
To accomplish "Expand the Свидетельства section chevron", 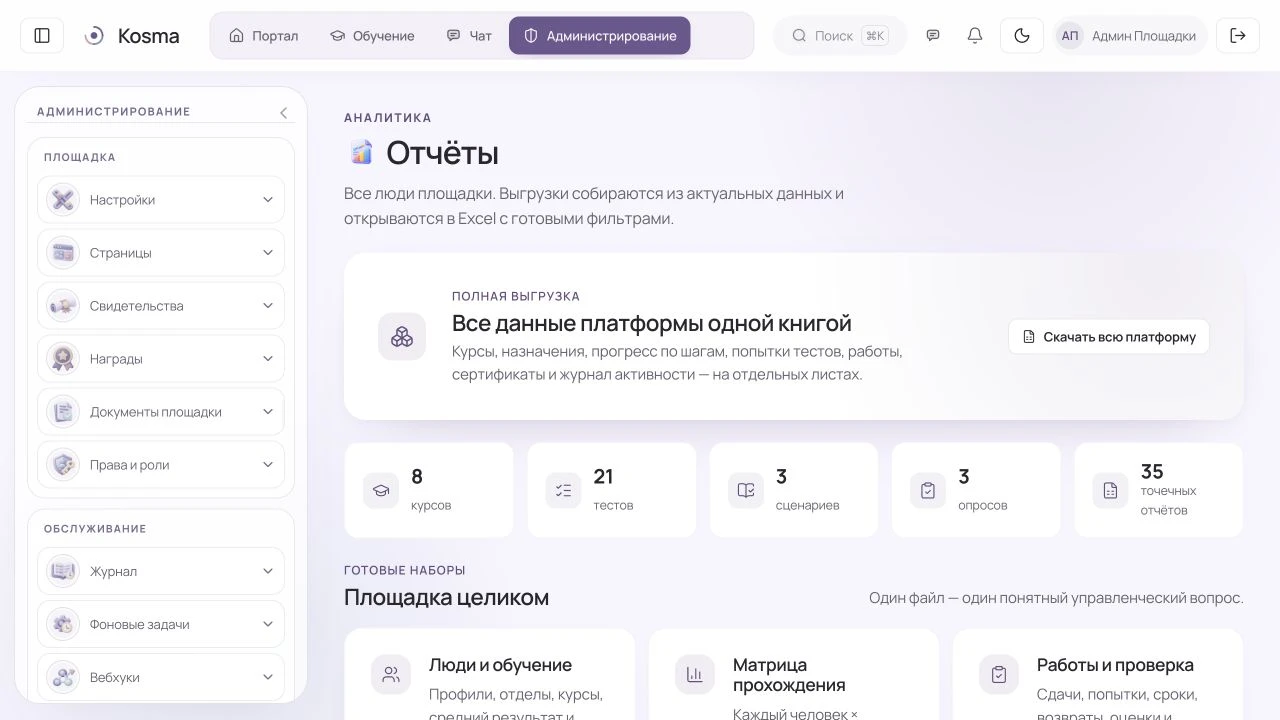I will pos(268,306).
